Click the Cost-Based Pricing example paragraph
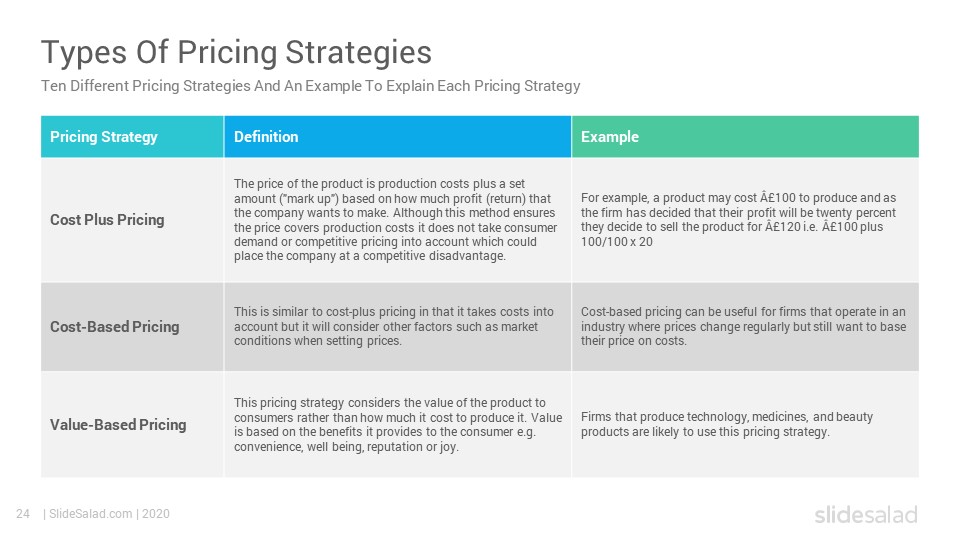Viewport: 960px width, 540px height. [x=743, y=326]
